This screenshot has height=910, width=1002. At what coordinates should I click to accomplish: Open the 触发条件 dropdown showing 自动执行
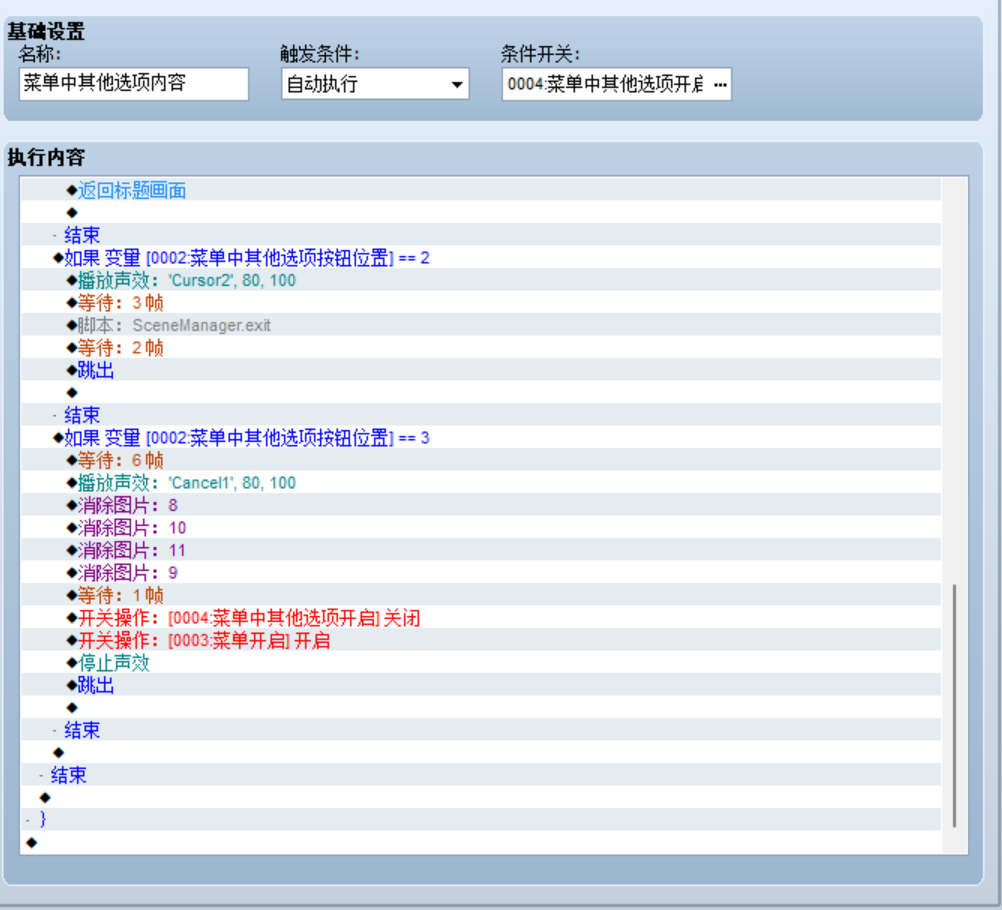(x=375, y=84)
